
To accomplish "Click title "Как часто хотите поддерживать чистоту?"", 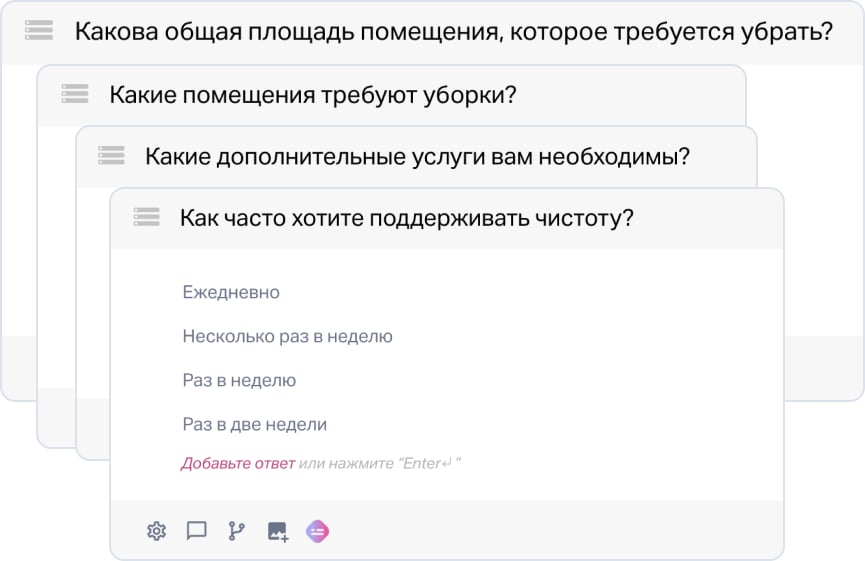I will coord(406,218).
